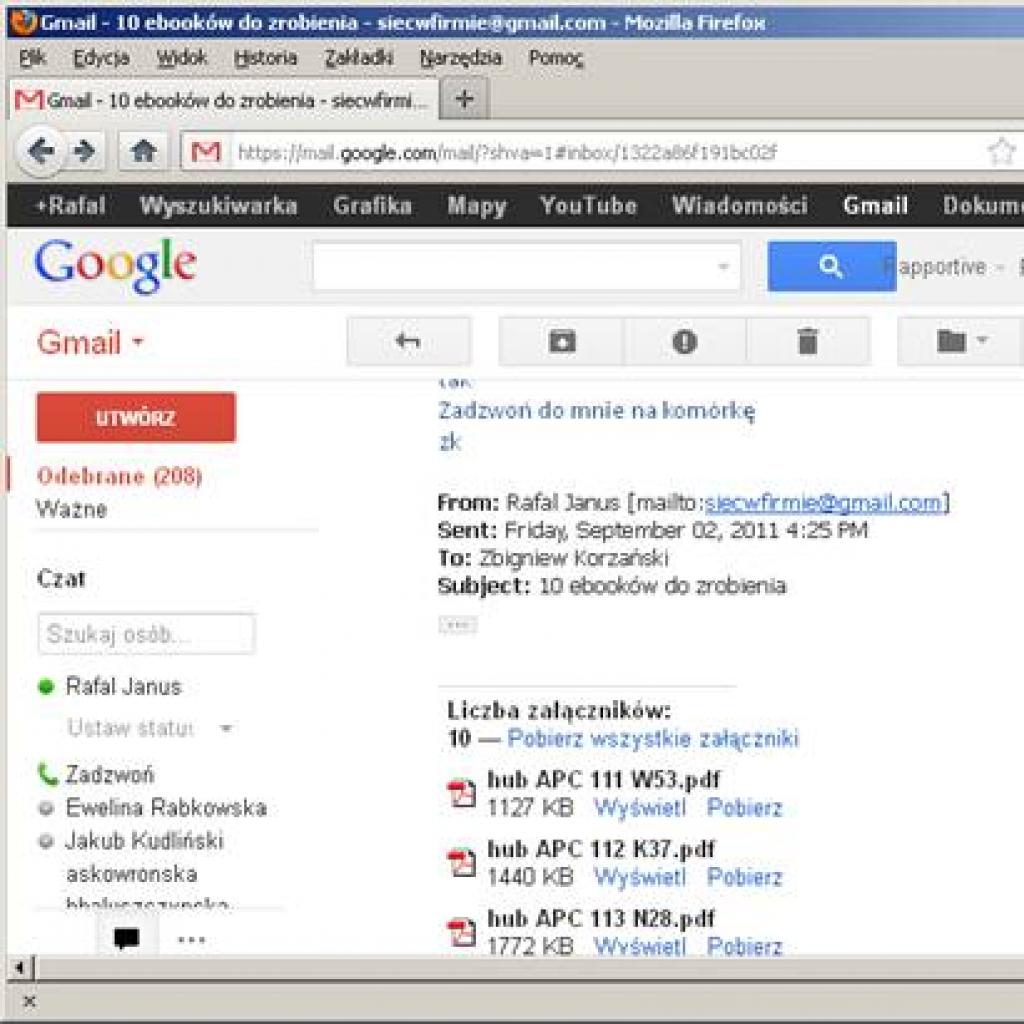
Task: Open the Pomoc menu
Action: point(556,58)
